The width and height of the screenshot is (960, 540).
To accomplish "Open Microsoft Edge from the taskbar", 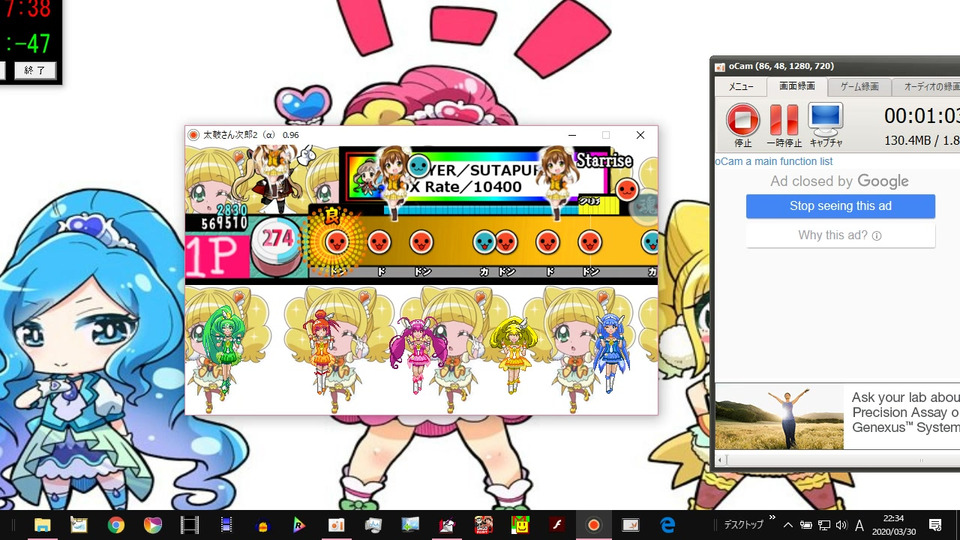I will [667, 525].
